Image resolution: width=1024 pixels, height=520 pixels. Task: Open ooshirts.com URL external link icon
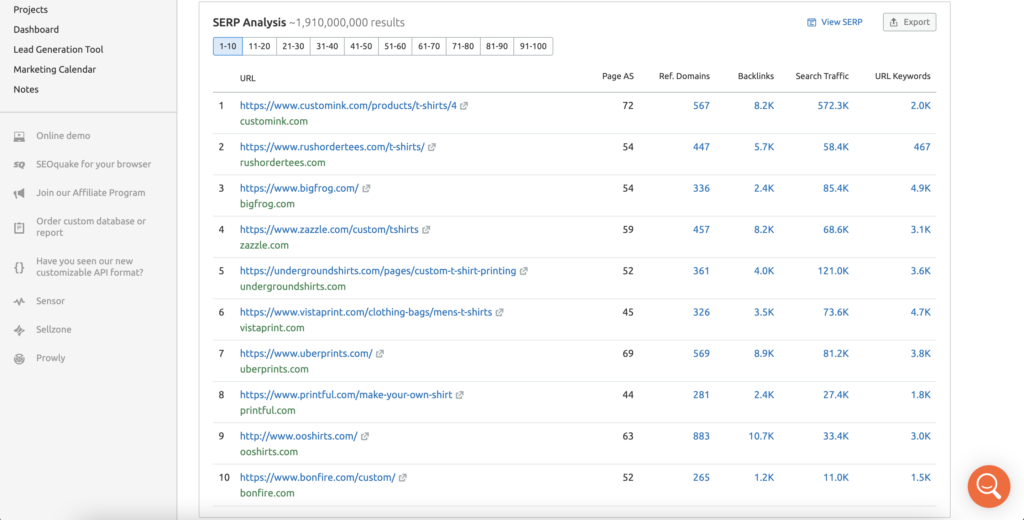point(365,436)
